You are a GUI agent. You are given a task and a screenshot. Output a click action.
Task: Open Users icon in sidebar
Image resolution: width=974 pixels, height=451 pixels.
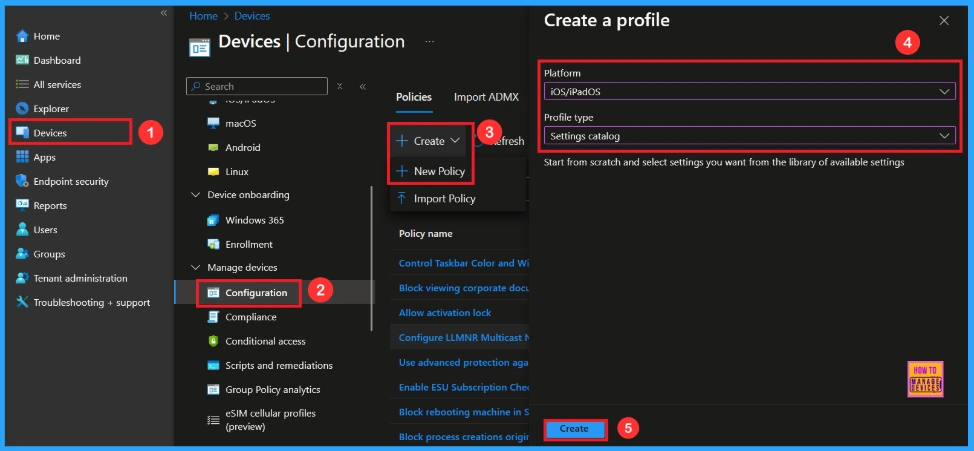22,230
